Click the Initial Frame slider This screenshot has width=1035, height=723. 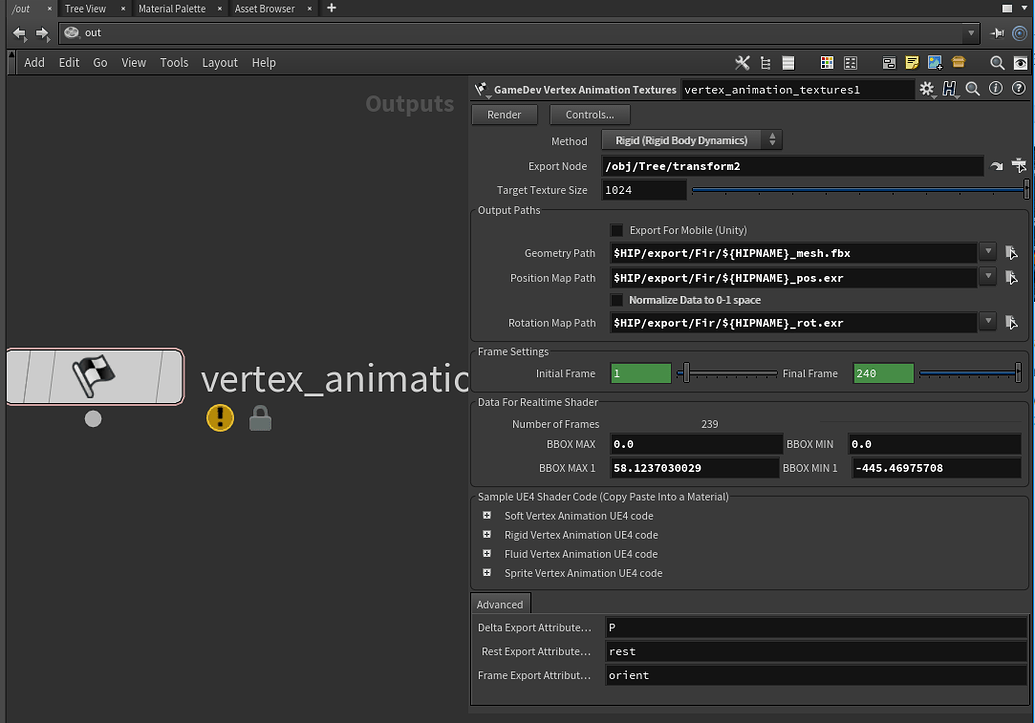tap(727, 374)
